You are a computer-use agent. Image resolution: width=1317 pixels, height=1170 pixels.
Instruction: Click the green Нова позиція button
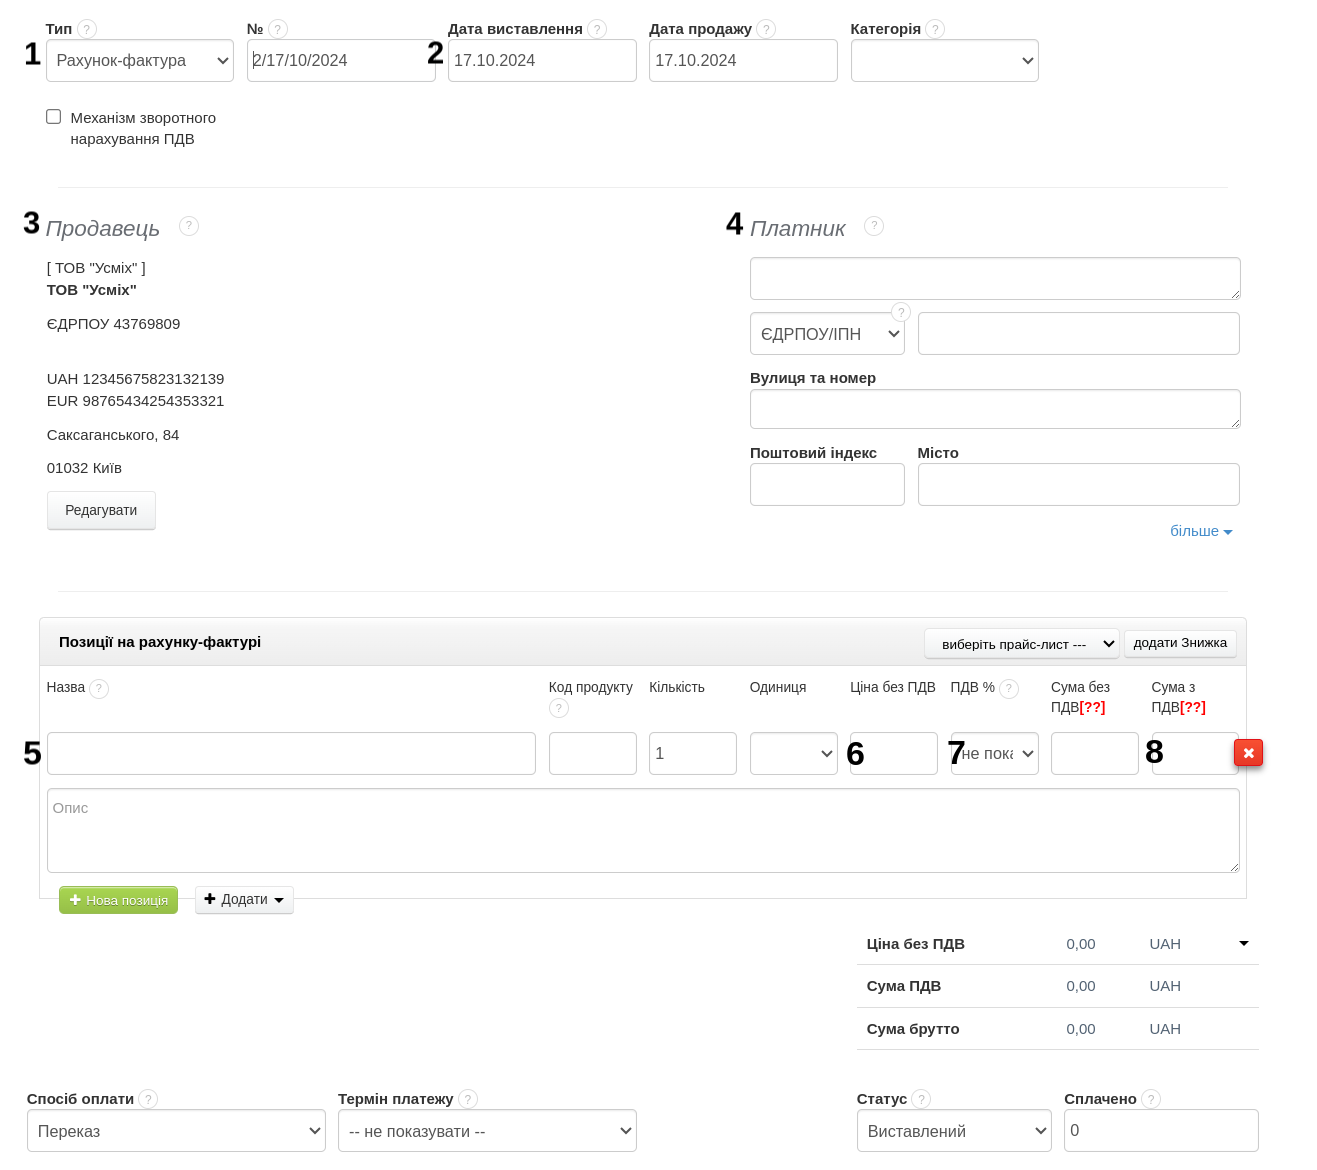118,900
